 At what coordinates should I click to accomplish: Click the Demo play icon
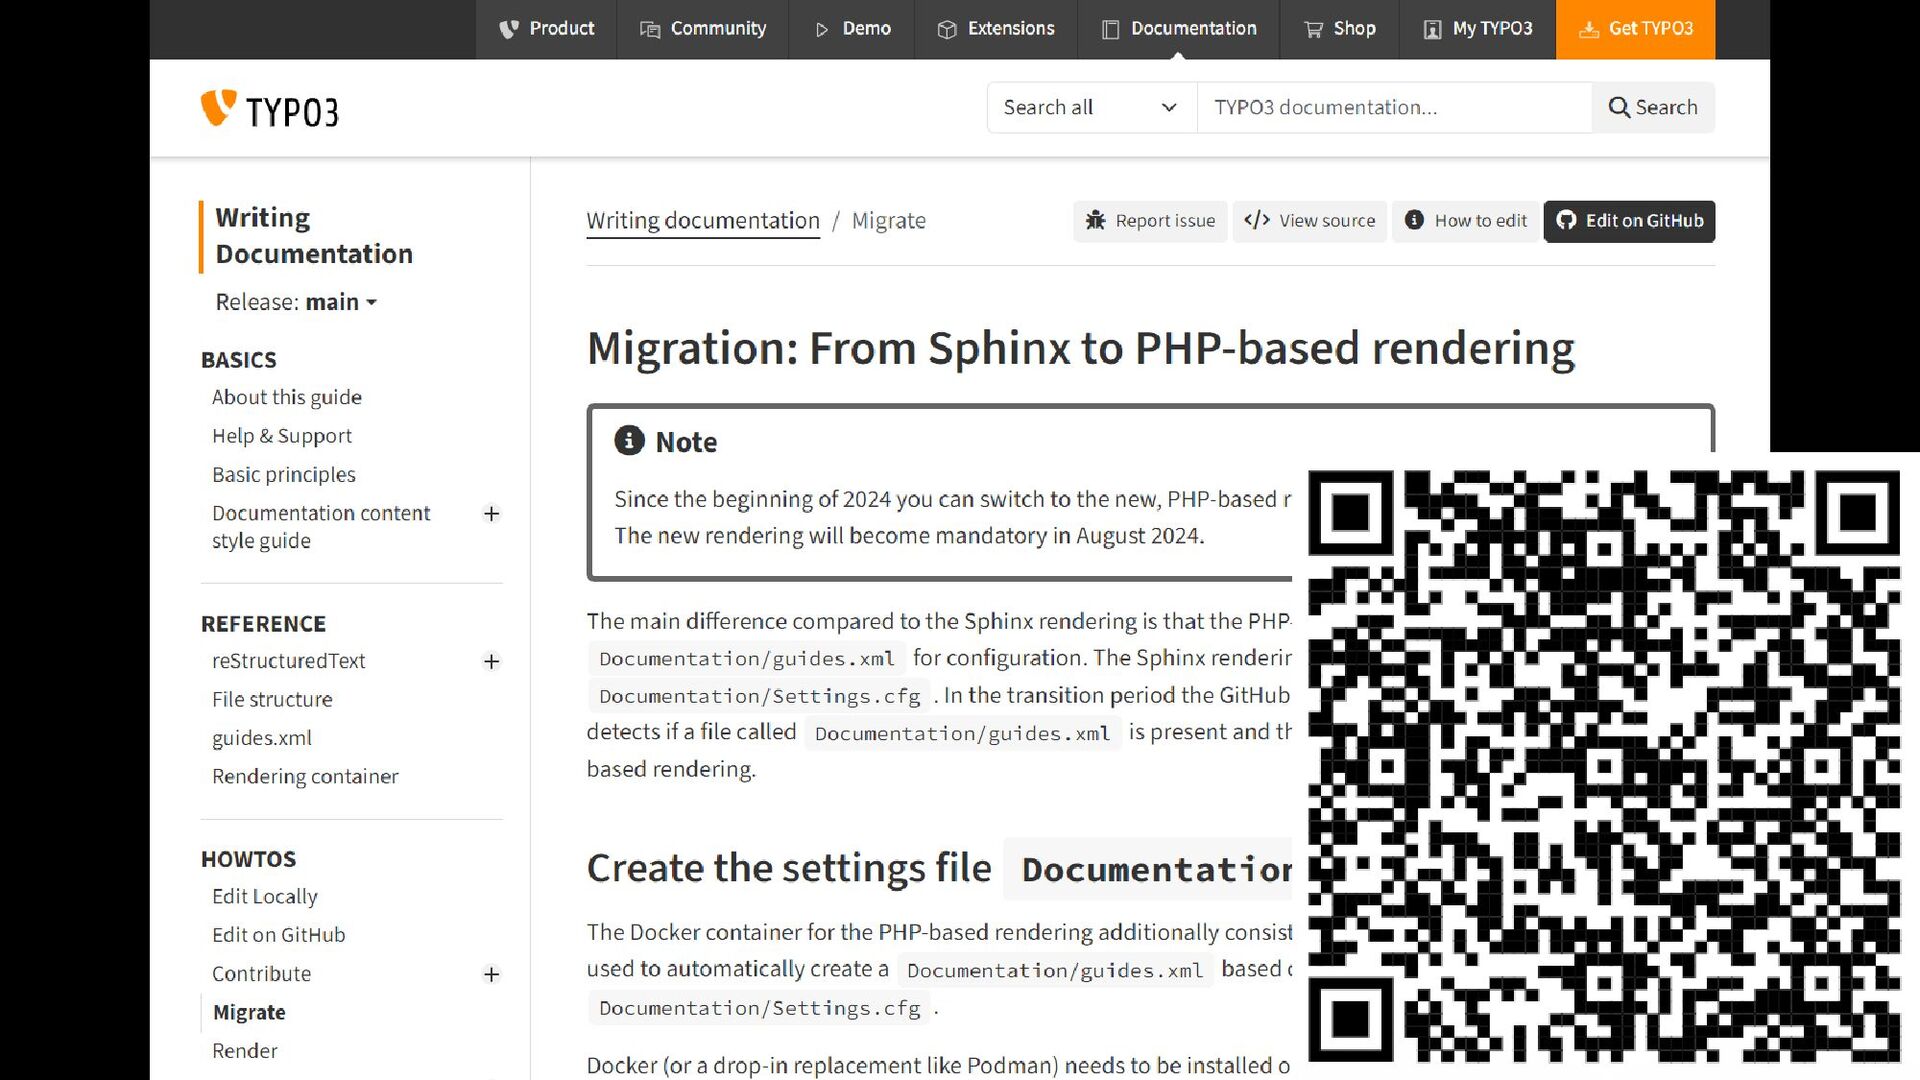point(822,29)
